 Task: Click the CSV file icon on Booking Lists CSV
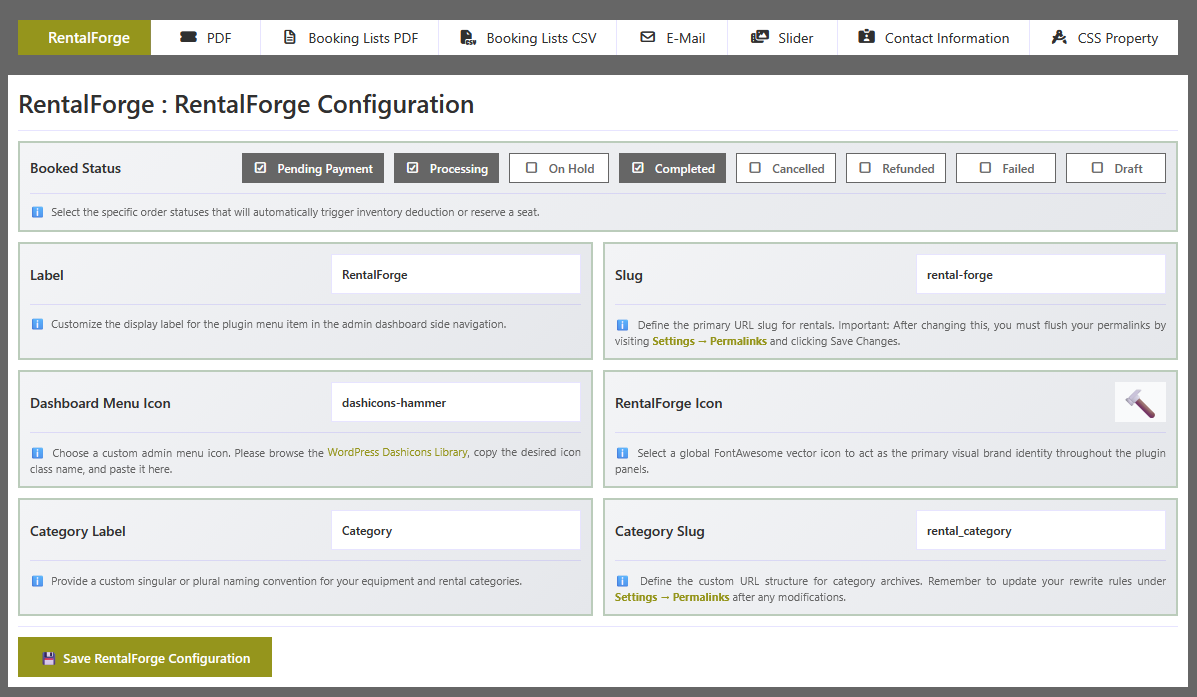coord(468,37)
